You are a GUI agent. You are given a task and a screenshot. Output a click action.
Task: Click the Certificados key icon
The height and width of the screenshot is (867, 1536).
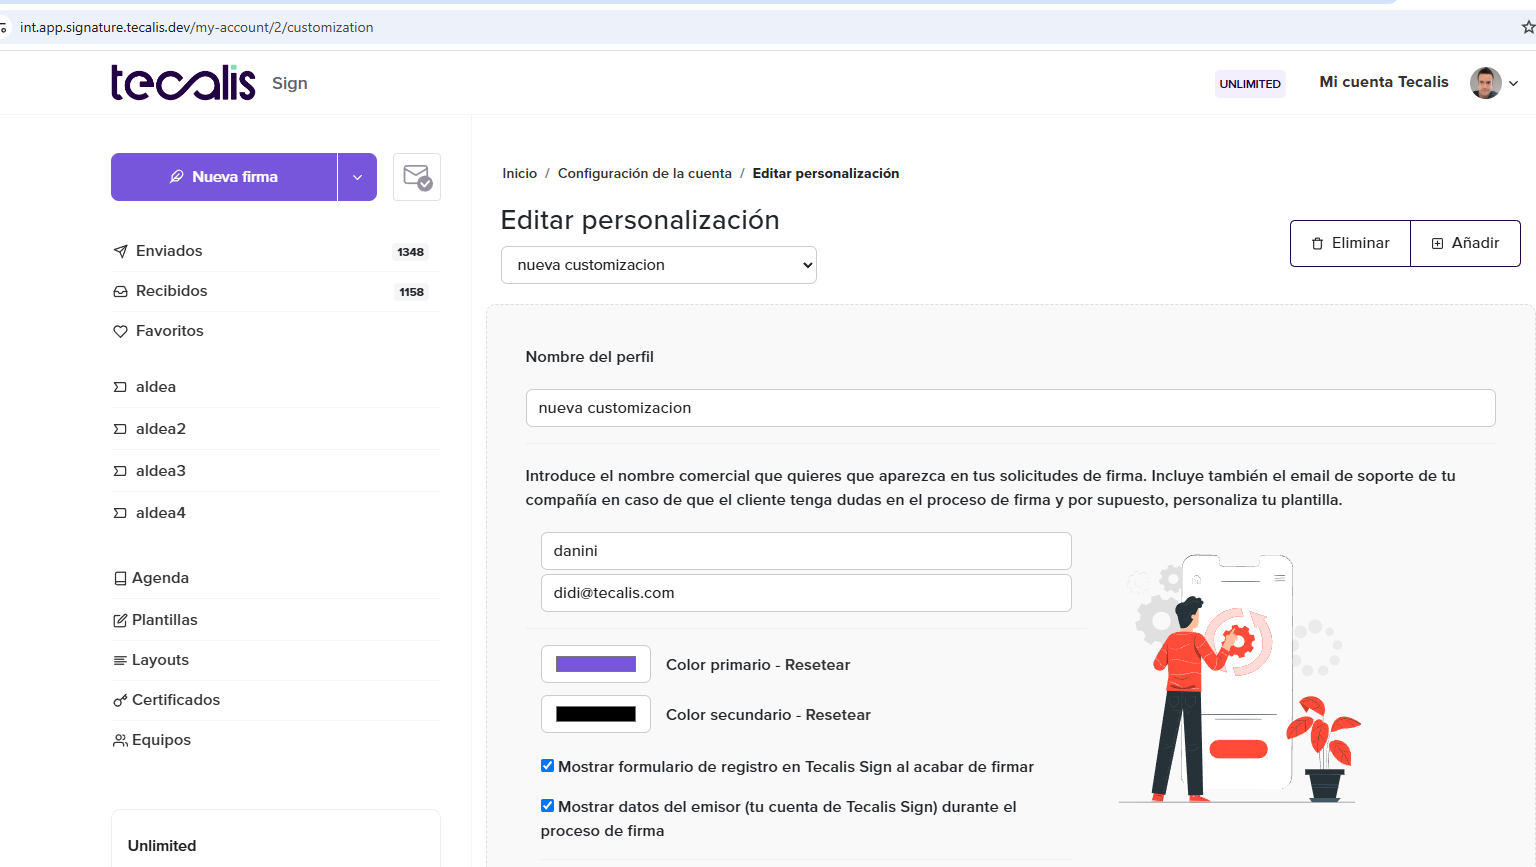tap(120, 700)
